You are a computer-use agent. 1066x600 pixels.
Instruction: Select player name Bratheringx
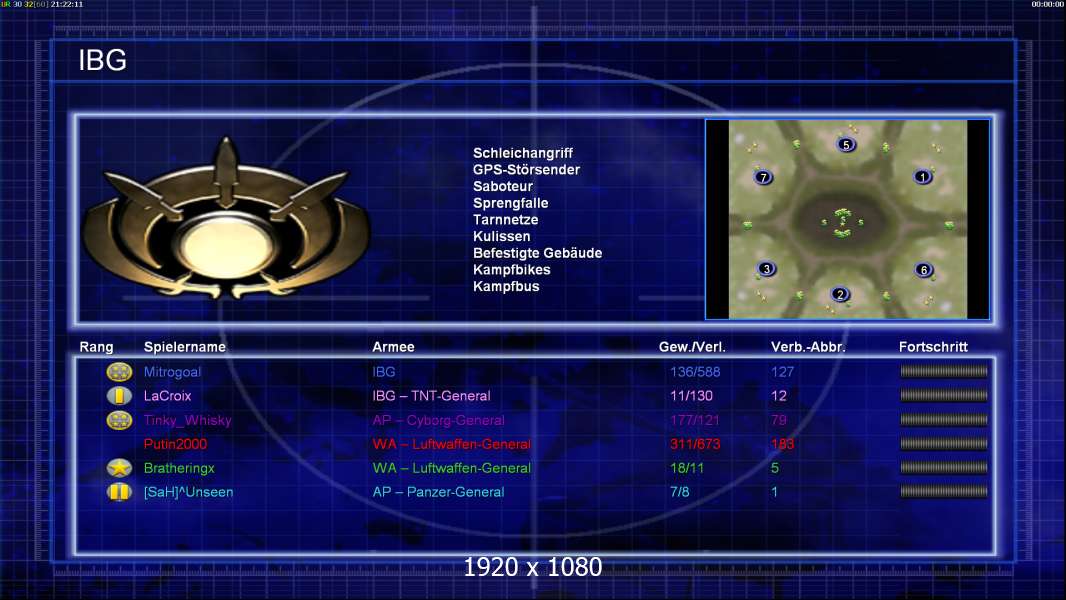click(x=179, y=468)
